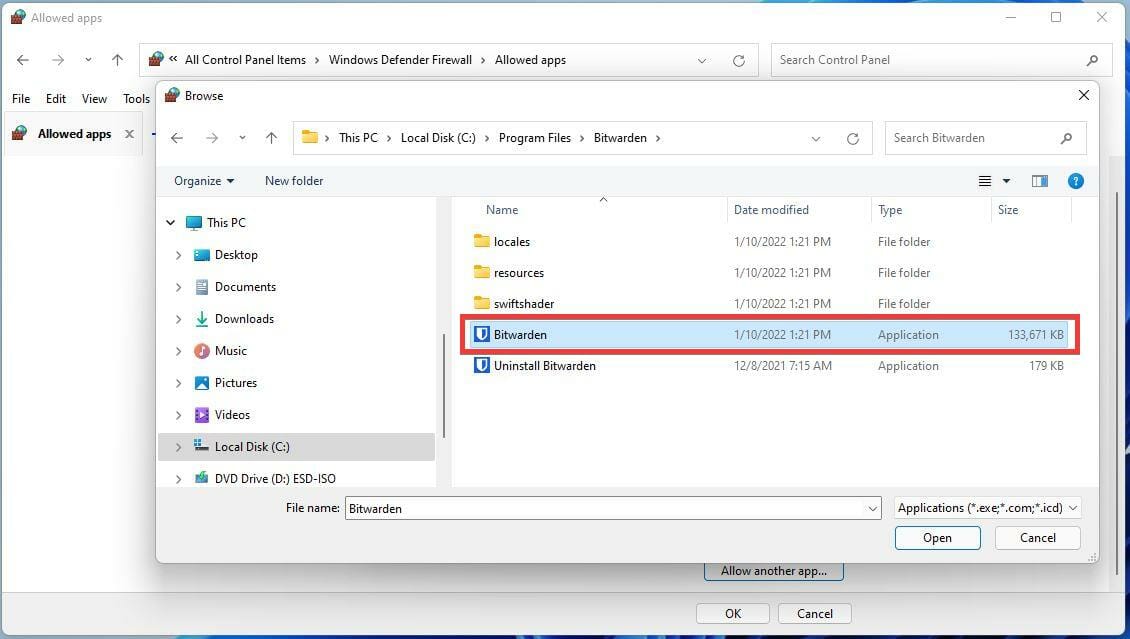Cancel the Browse dialog
Viewport: 1130px width, 639px height.
1037,537
